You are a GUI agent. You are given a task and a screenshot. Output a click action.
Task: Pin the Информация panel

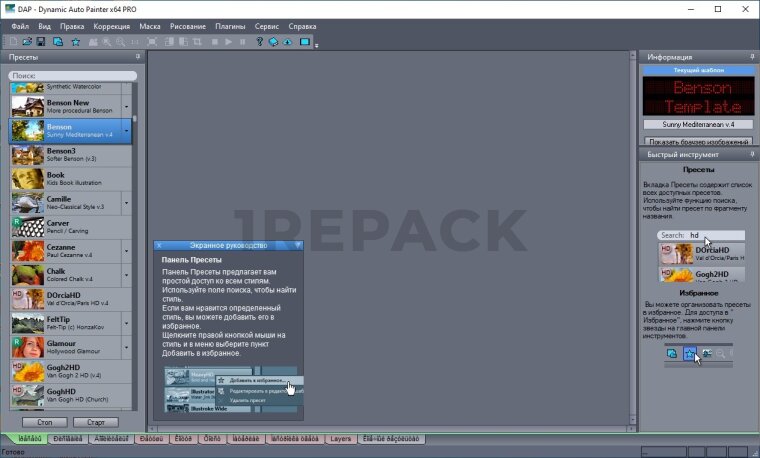[x=751, y=58]
